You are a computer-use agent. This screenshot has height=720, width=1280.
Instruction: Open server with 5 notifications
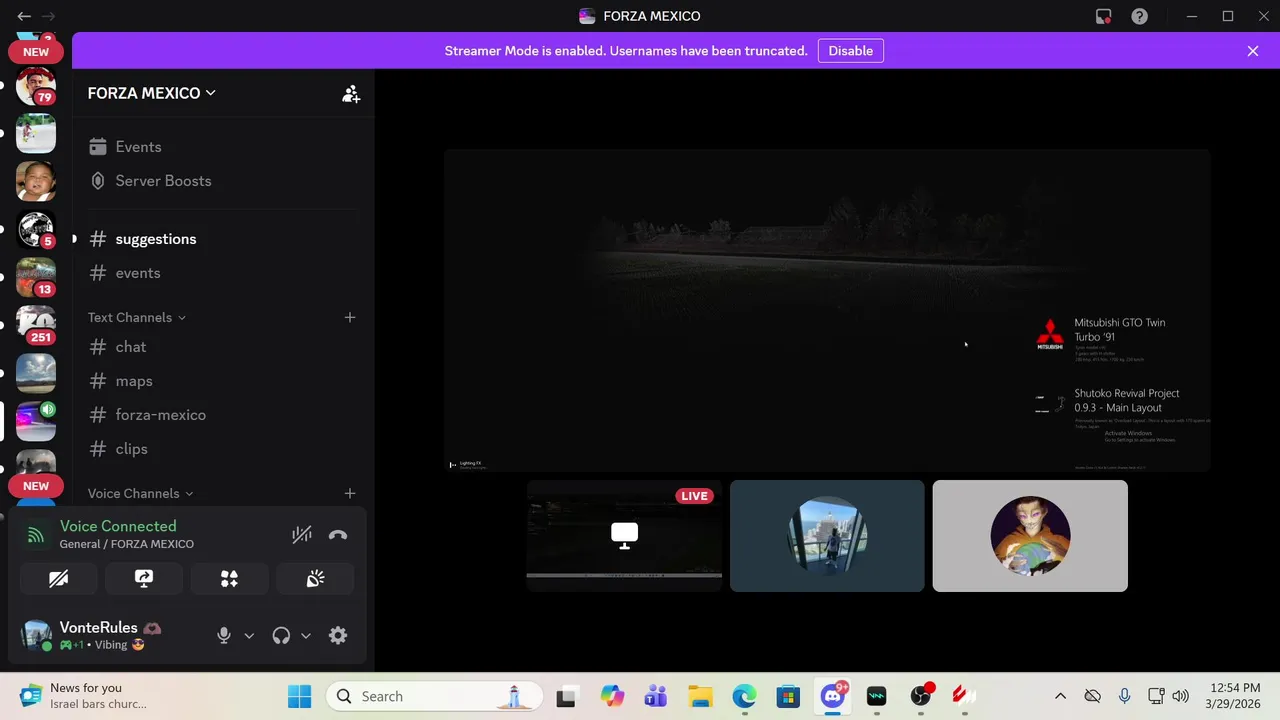36,230
